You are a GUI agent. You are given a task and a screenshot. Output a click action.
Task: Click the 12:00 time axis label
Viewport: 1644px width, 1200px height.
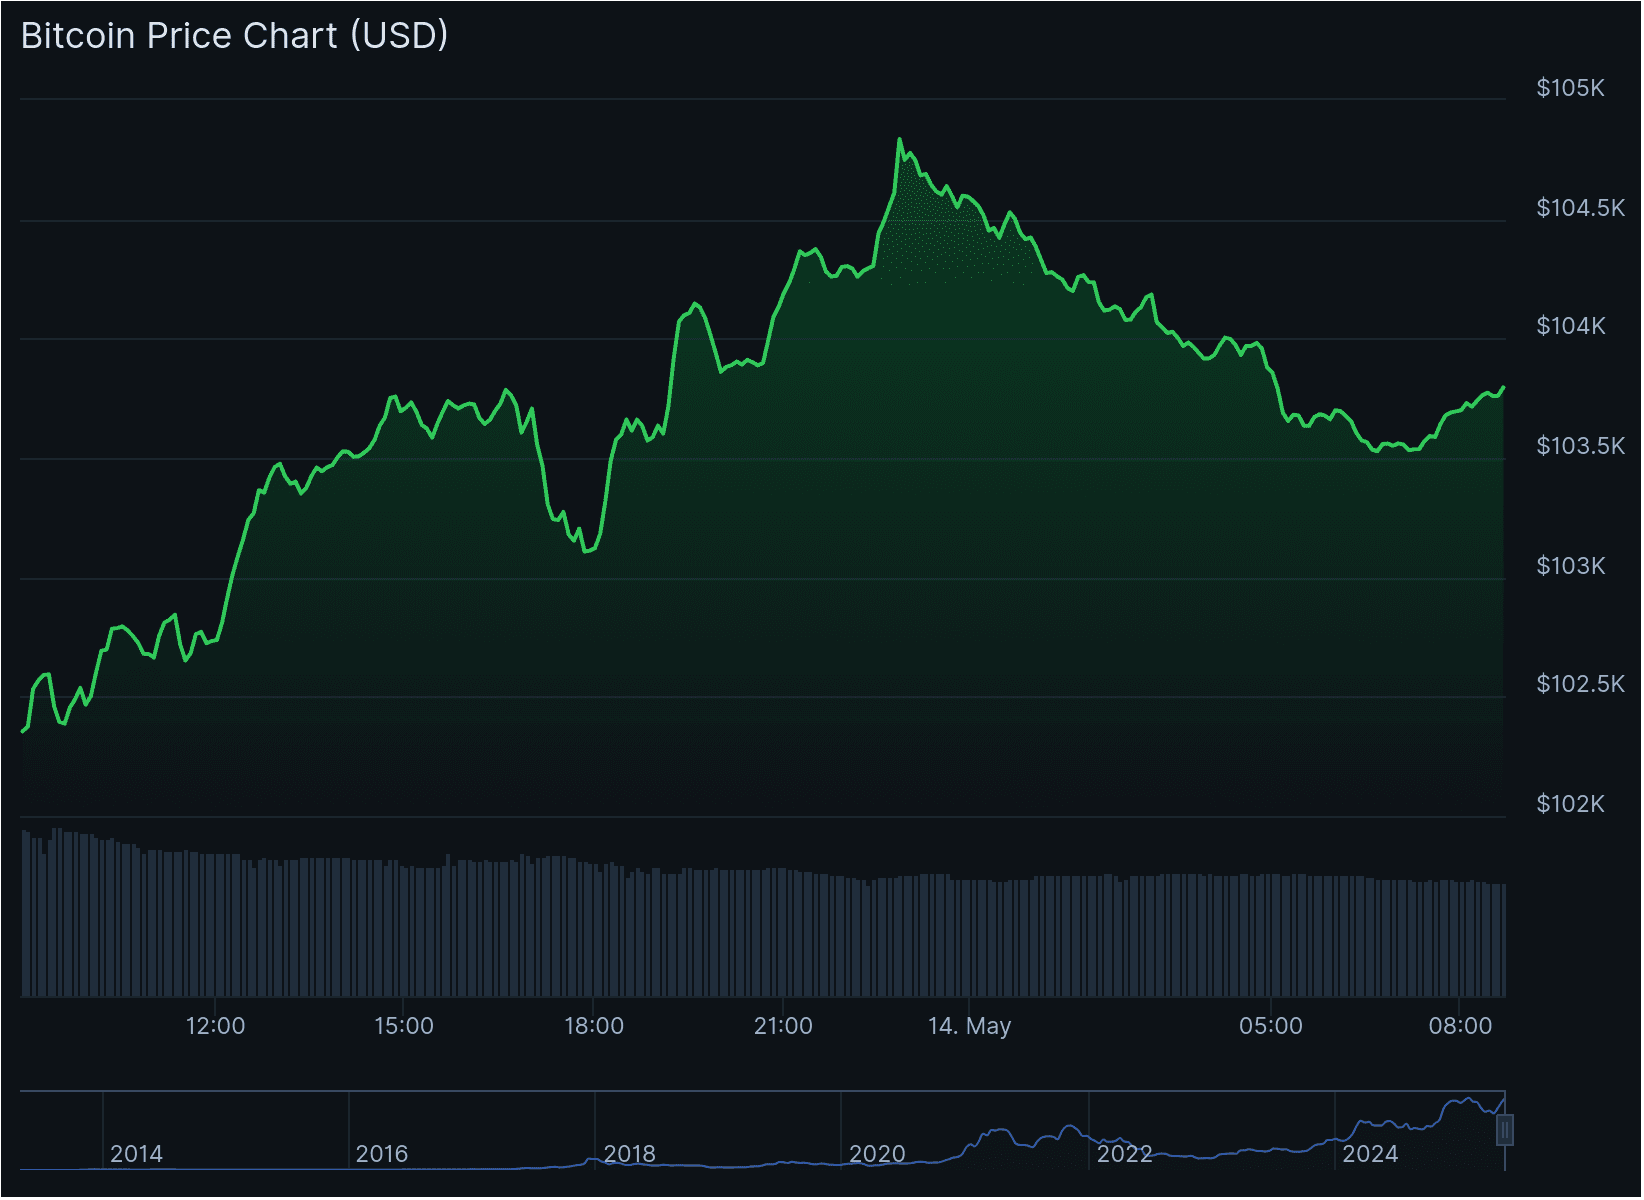point(215,1026)
